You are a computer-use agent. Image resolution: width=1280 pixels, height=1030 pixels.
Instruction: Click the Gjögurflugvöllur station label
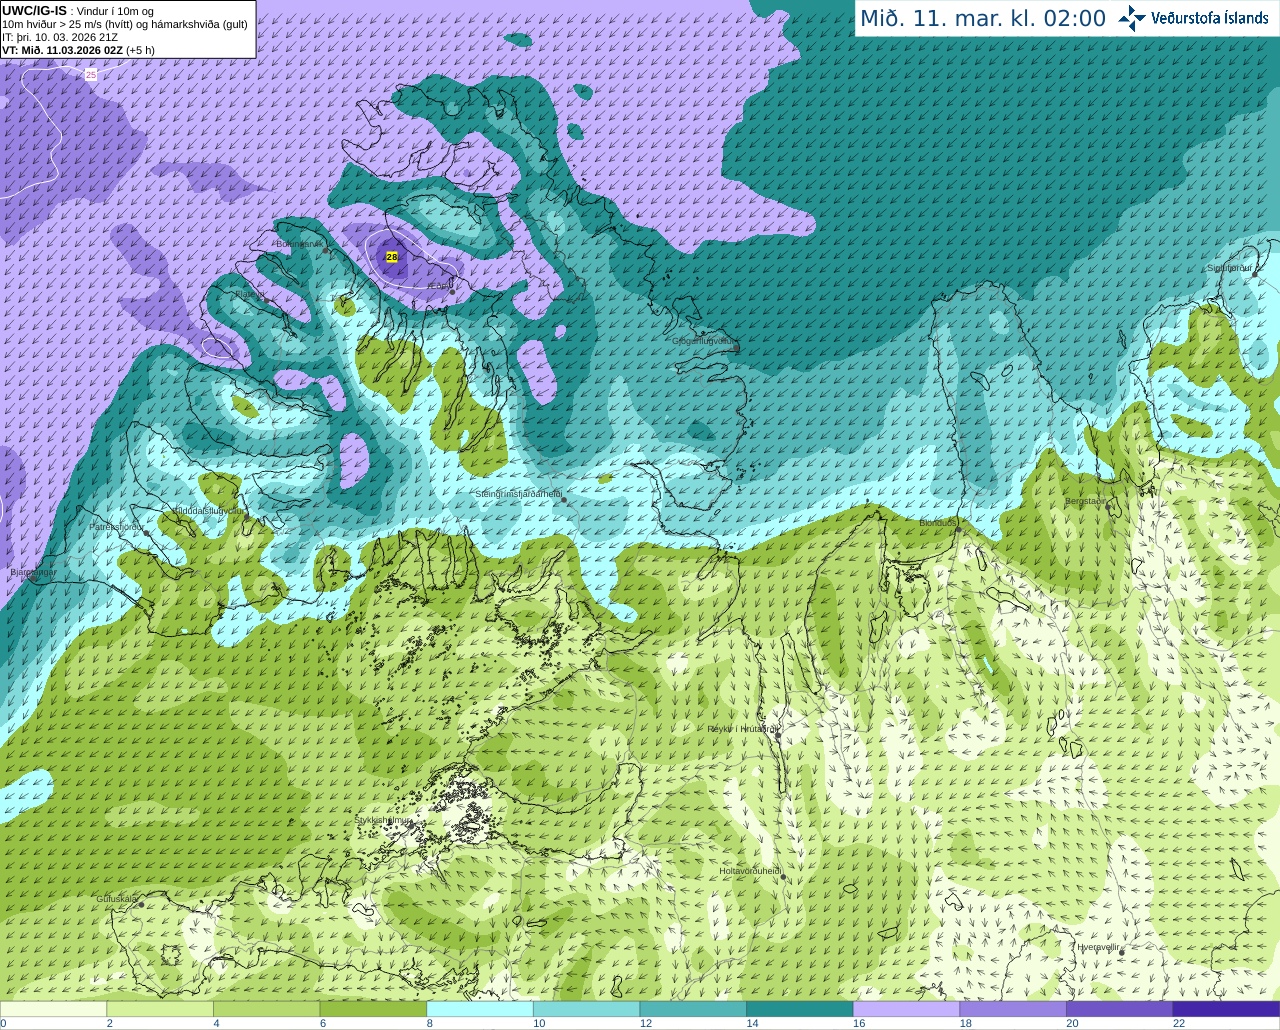(x=703, y=341)
